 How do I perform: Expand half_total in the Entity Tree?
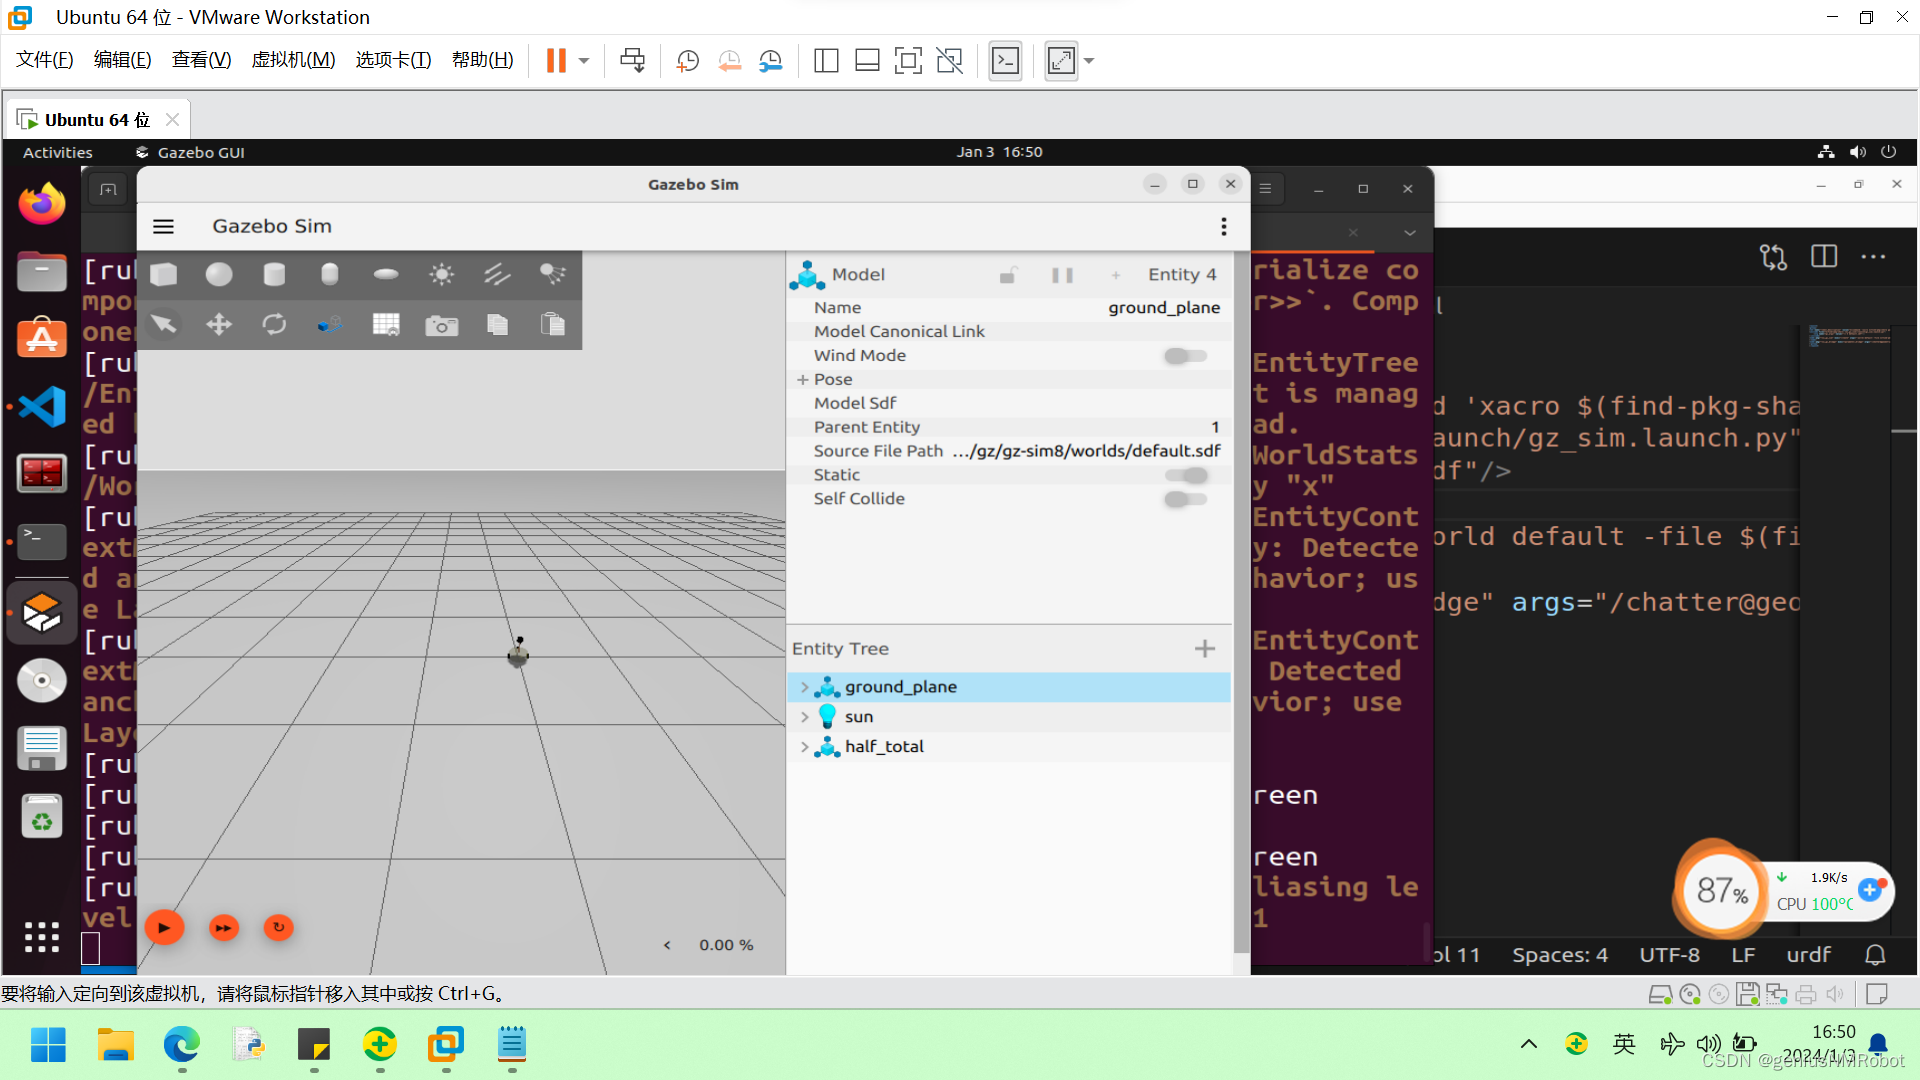click(804, 747)
